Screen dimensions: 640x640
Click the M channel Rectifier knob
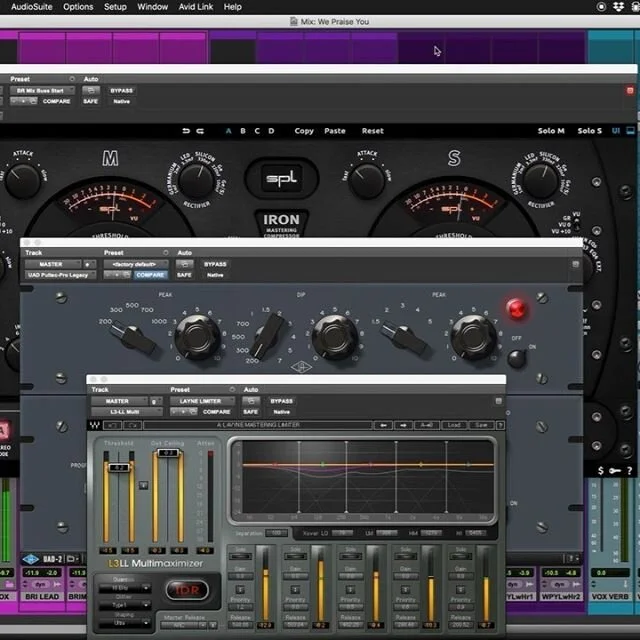click(197, 181)
